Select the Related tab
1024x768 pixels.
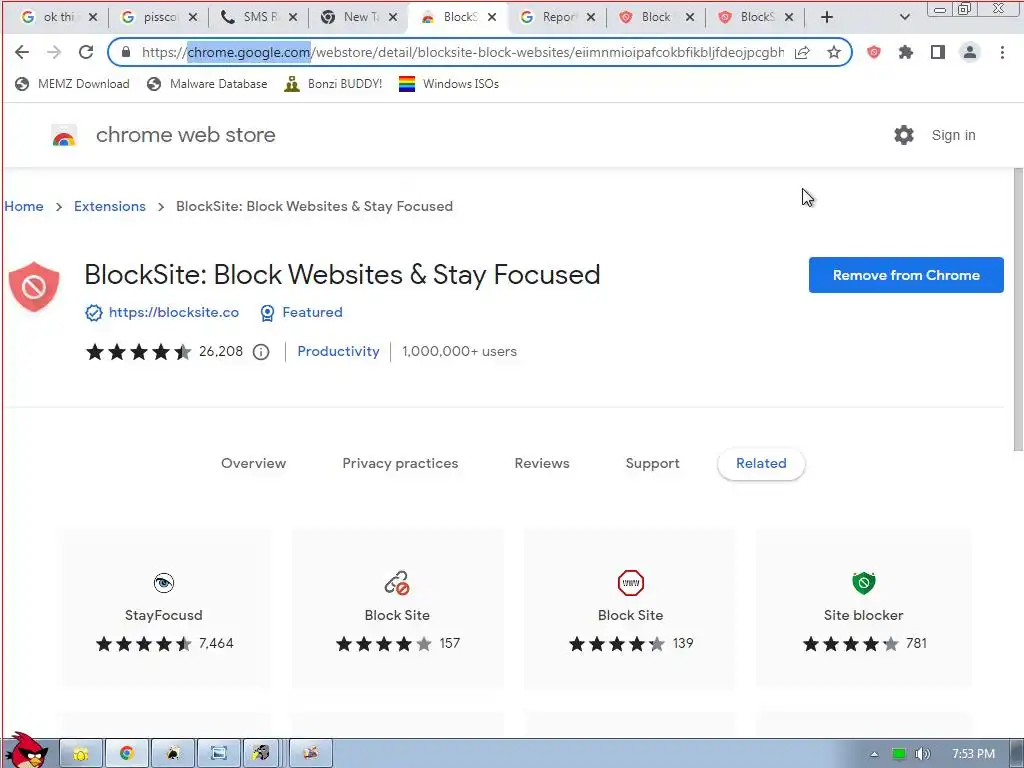click(761, 464)
